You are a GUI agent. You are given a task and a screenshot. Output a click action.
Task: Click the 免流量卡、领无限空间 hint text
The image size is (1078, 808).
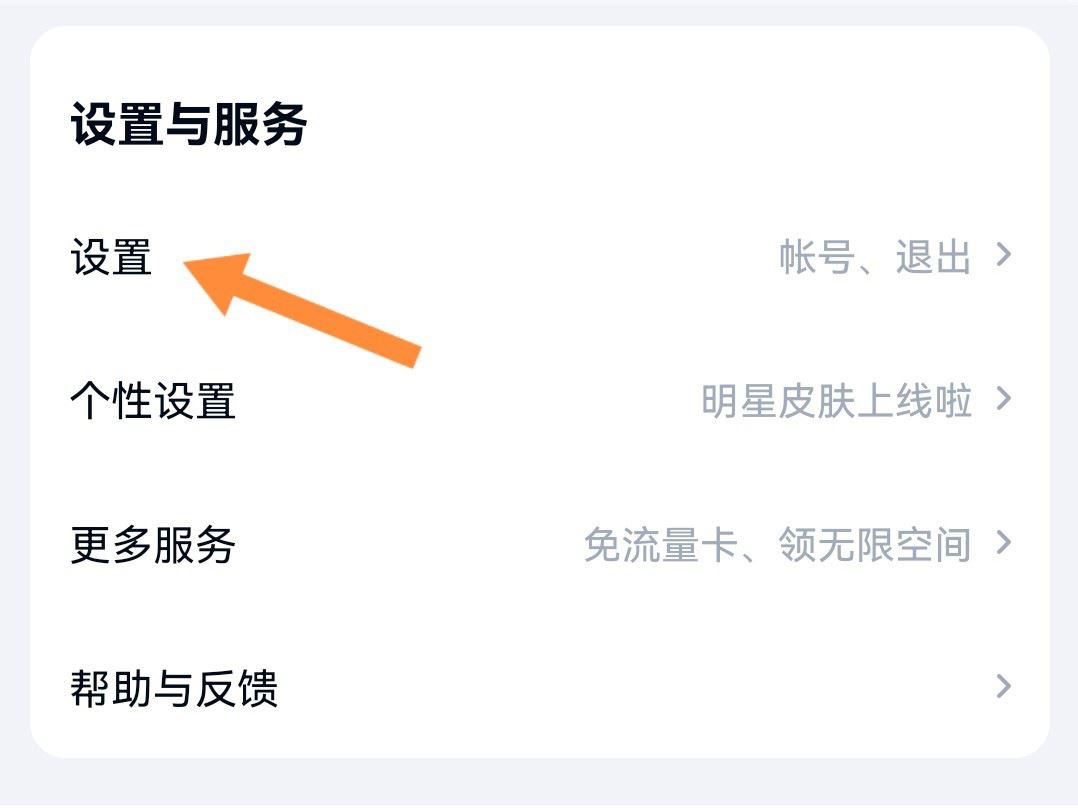point(778,545)
